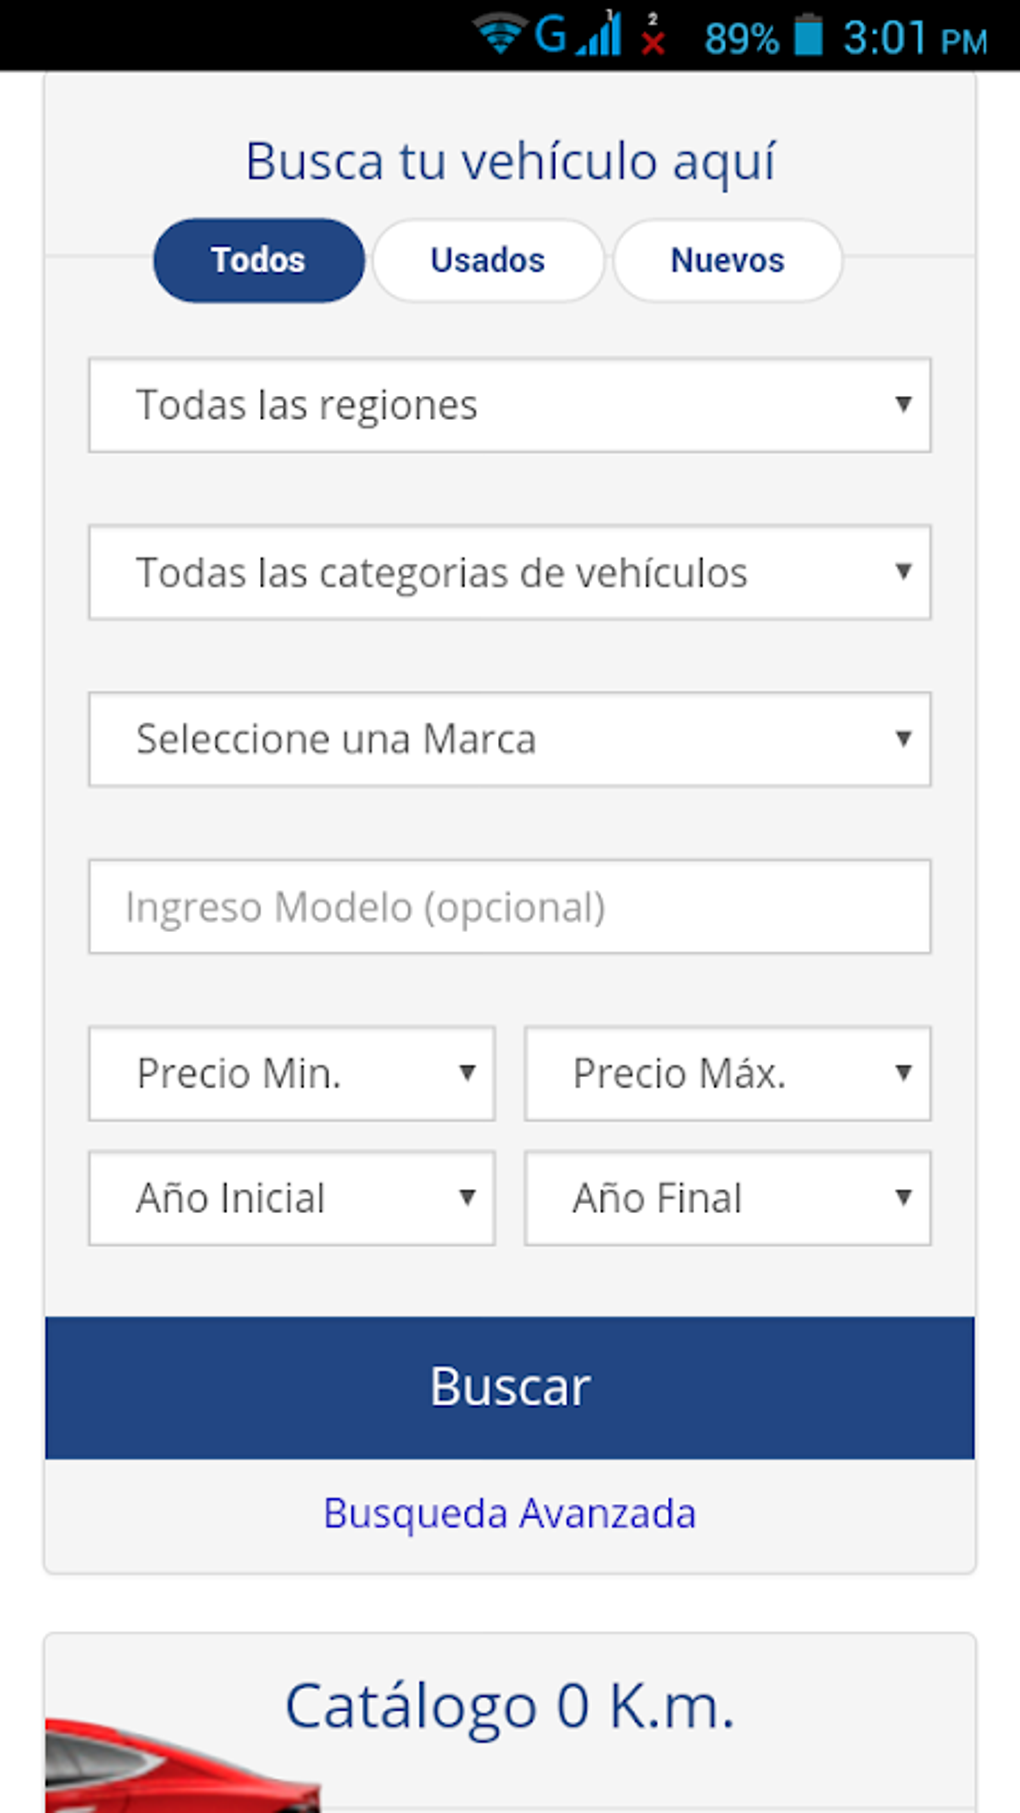The image size is (1020, 1813).
Task: Switch to Usados vehicles tab
Action: [488, 260]
